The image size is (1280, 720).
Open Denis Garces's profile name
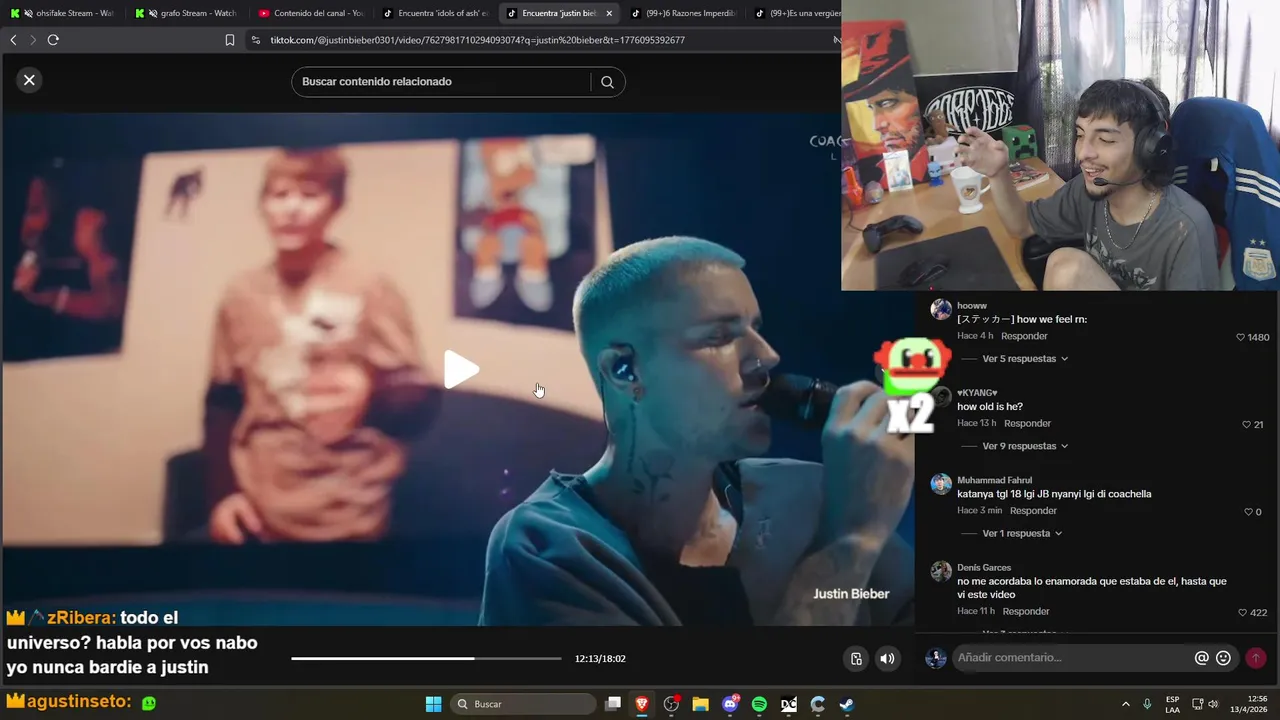[x=984, y=567]
